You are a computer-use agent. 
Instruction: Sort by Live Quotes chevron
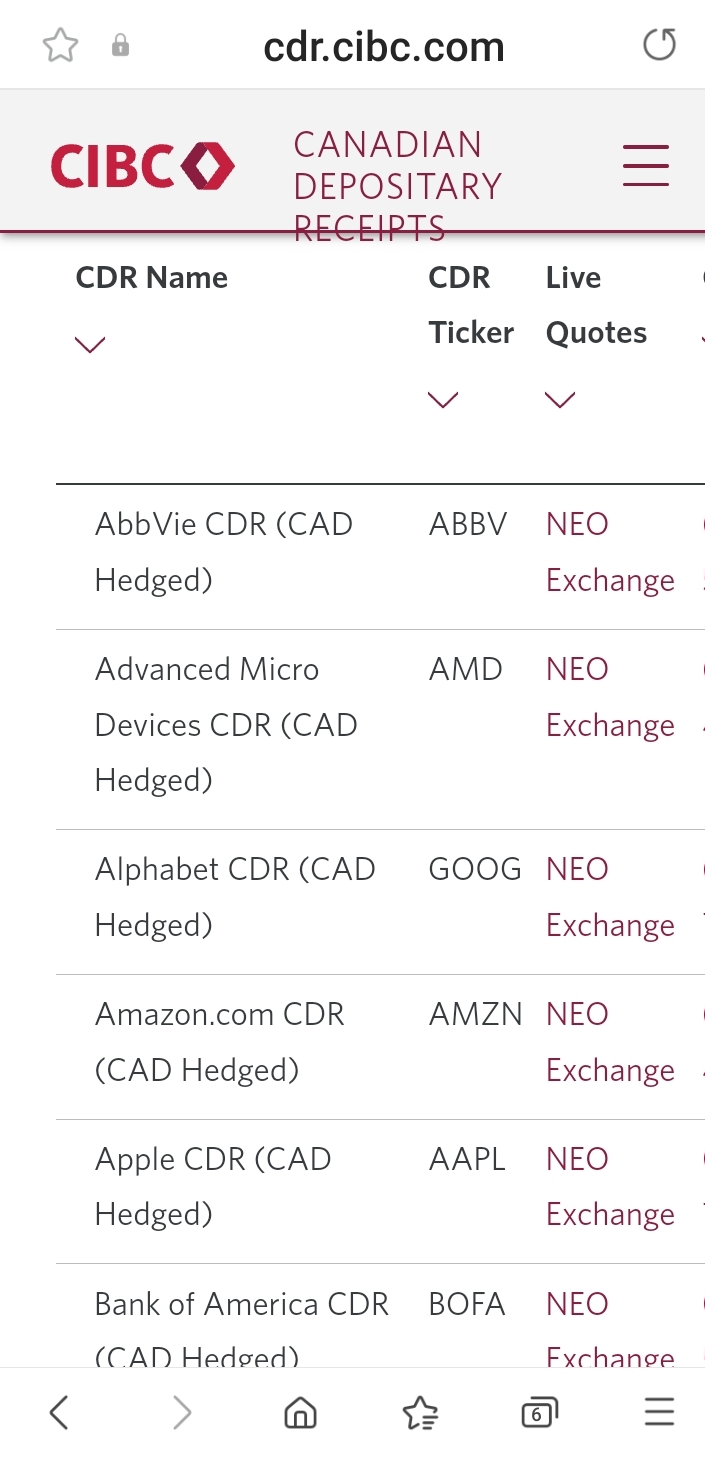tap(560, 400)
